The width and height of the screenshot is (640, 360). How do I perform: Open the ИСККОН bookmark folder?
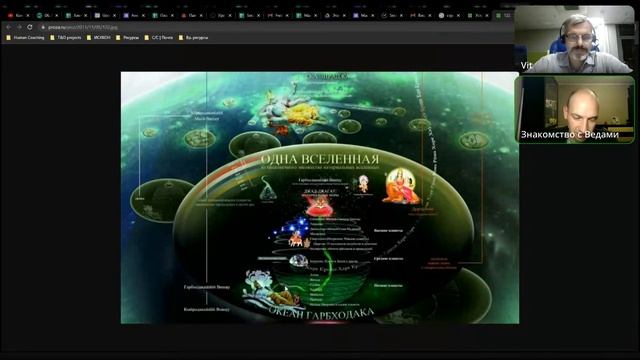[x=98, y=38]
